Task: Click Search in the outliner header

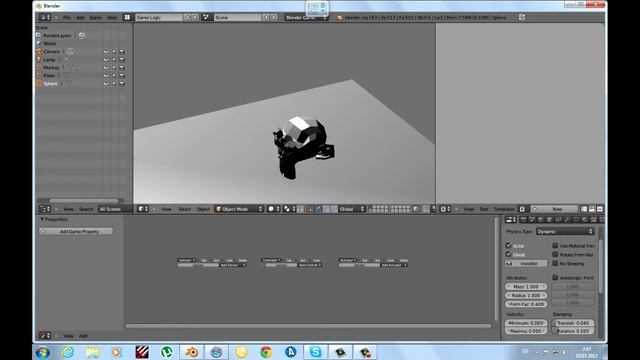Action: [86, 209]
